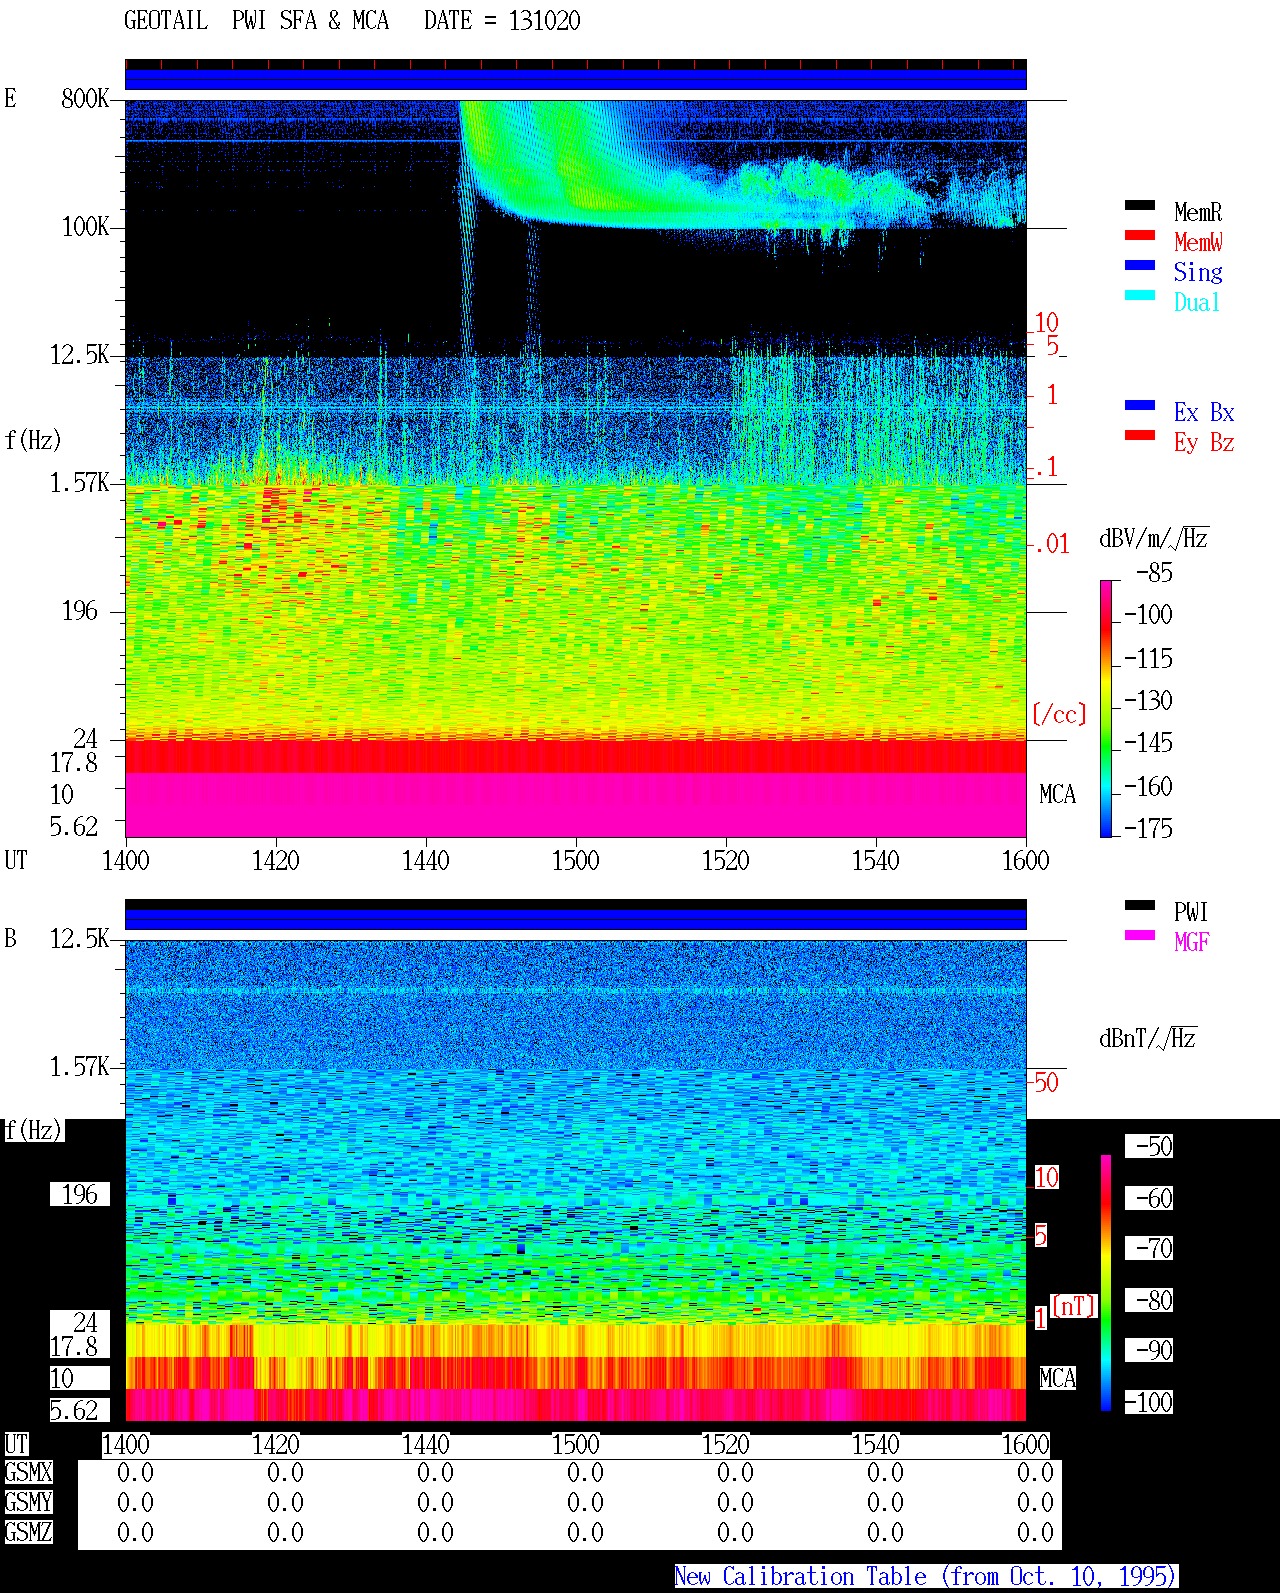Click the dBnT/√Hz unit label
This screenshot has height=1593, width=1280.
tap(1148, 1038)
